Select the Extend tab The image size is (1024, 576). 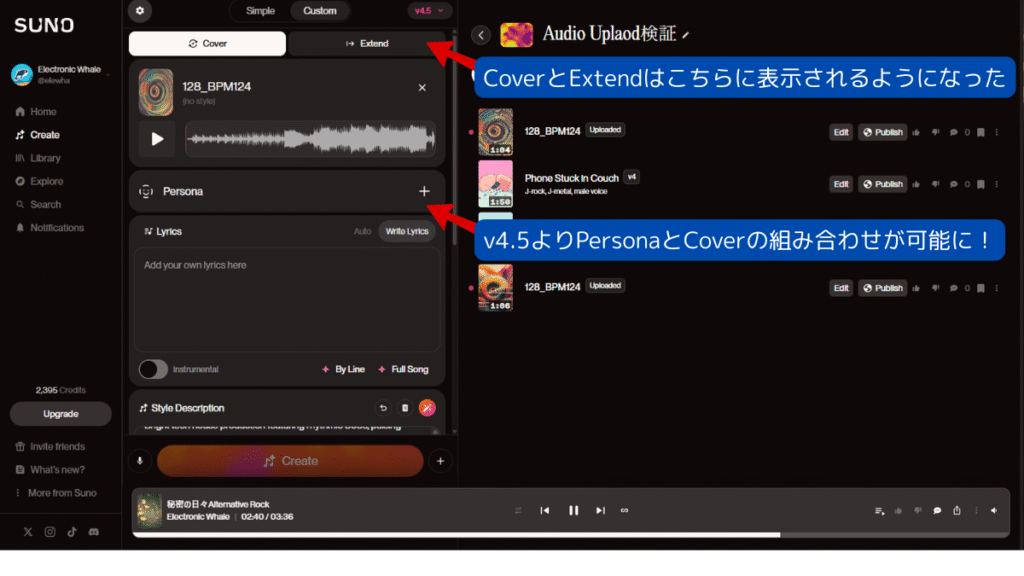point(367,44)
